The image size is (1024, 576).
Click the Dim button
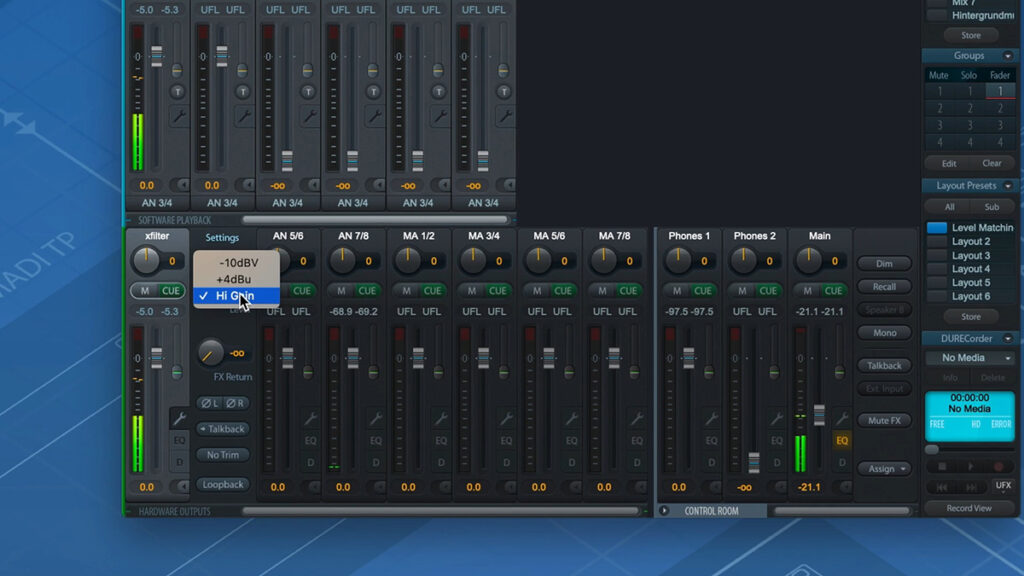[884, 264]
